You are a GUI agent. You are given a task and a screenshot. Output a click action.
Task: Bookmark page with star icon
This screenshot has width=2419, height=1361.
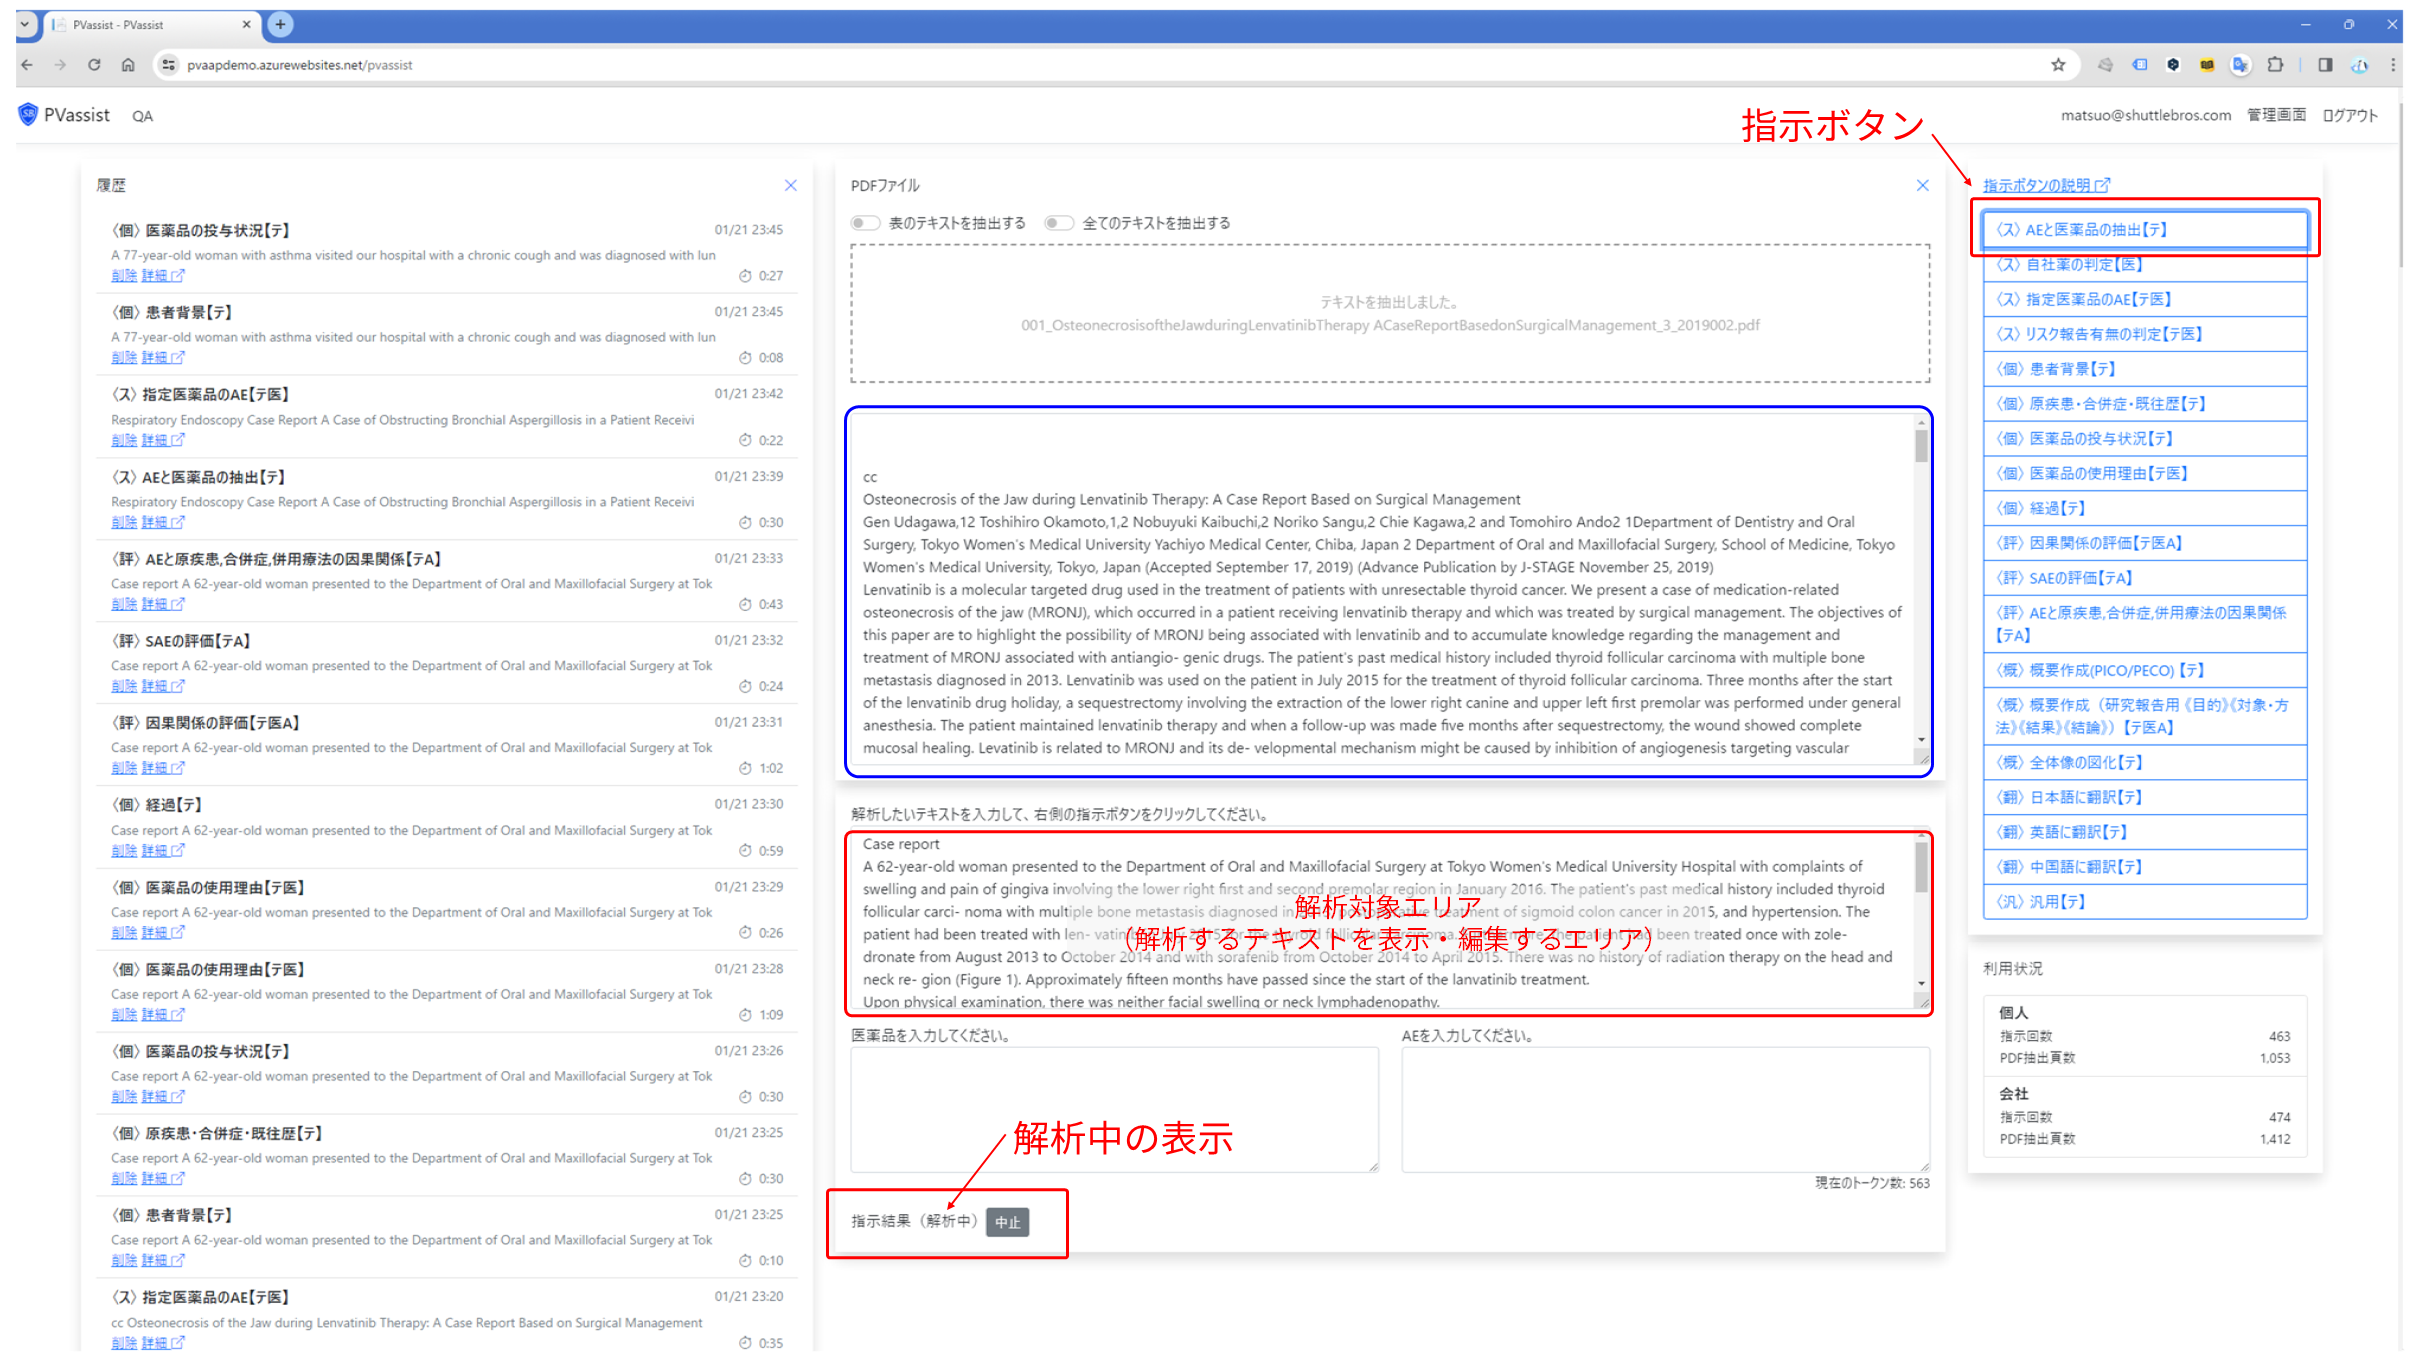pyautogui.click(x=2058, y=65)
